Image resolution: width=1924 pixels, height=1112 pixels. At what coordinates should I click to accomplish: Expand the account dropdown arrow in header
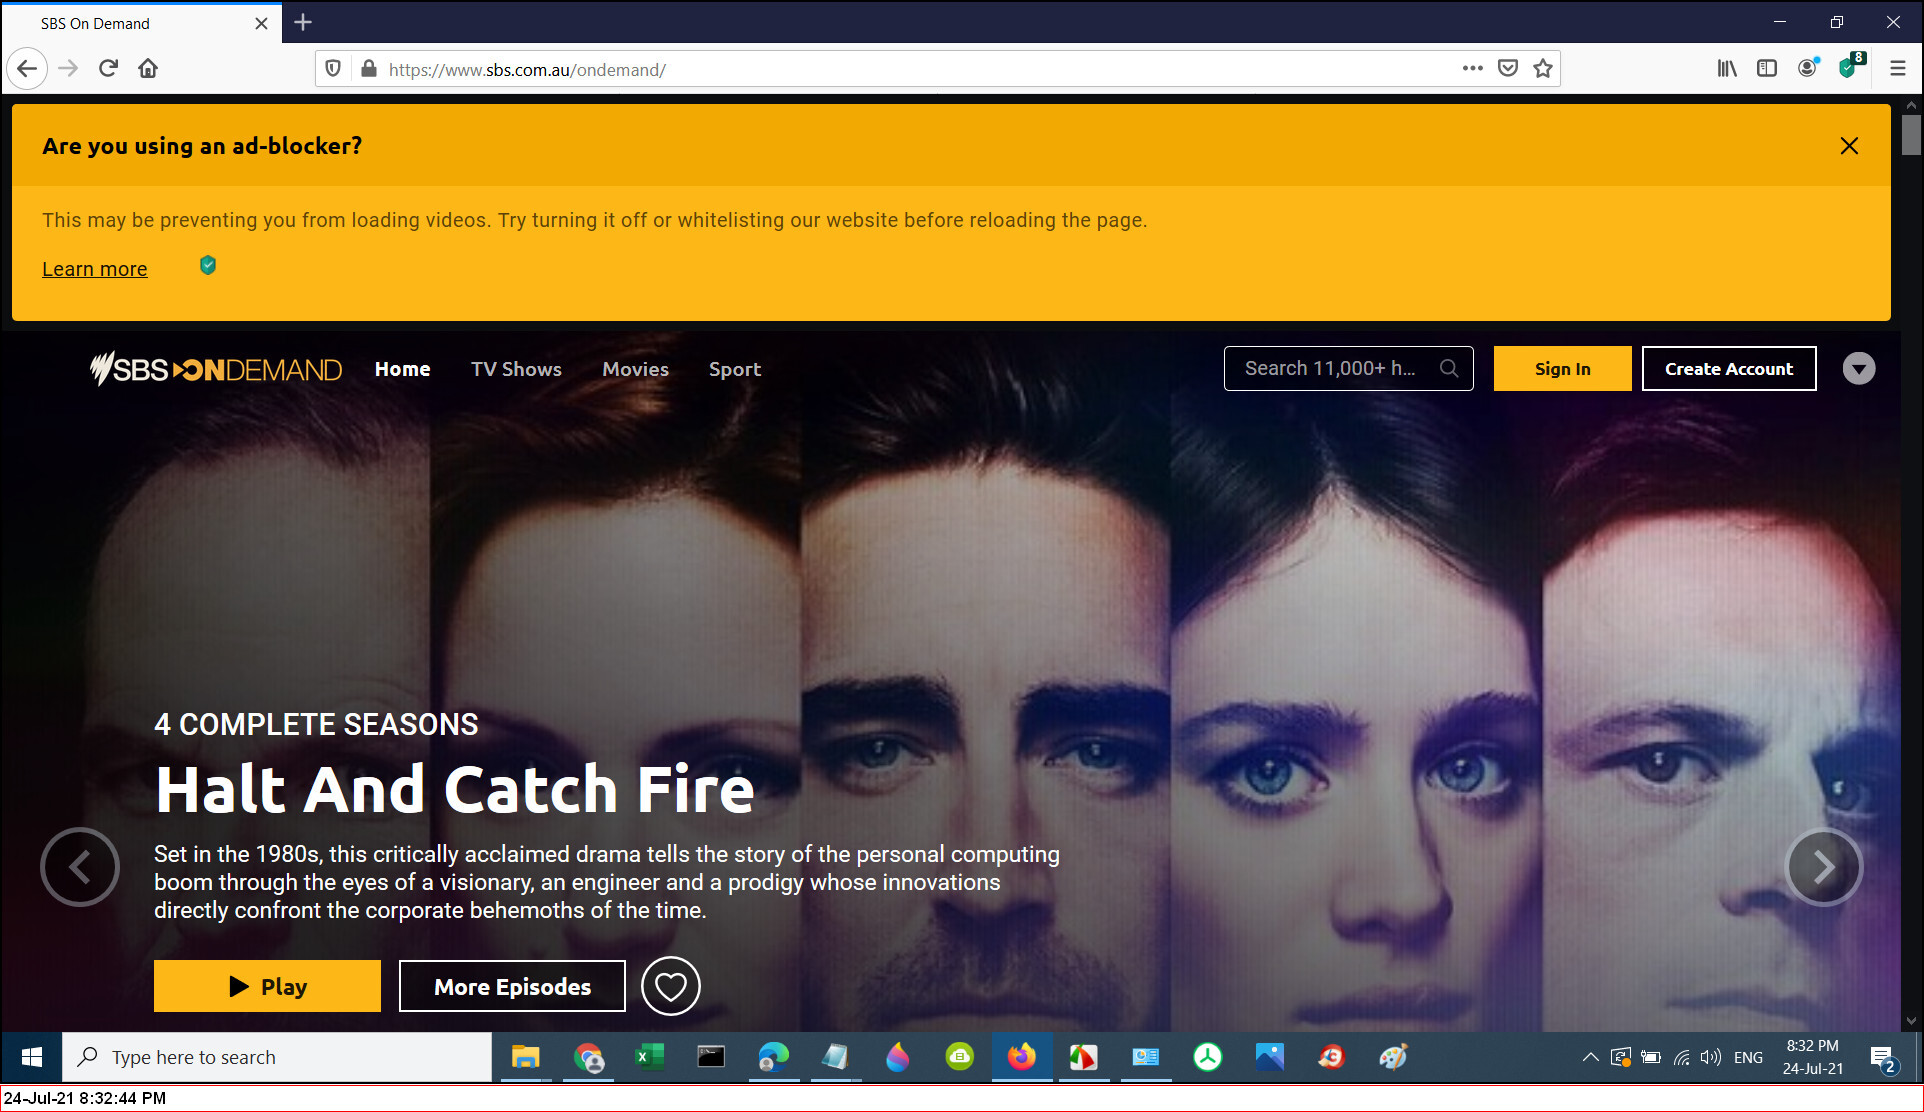point(1858,369)
